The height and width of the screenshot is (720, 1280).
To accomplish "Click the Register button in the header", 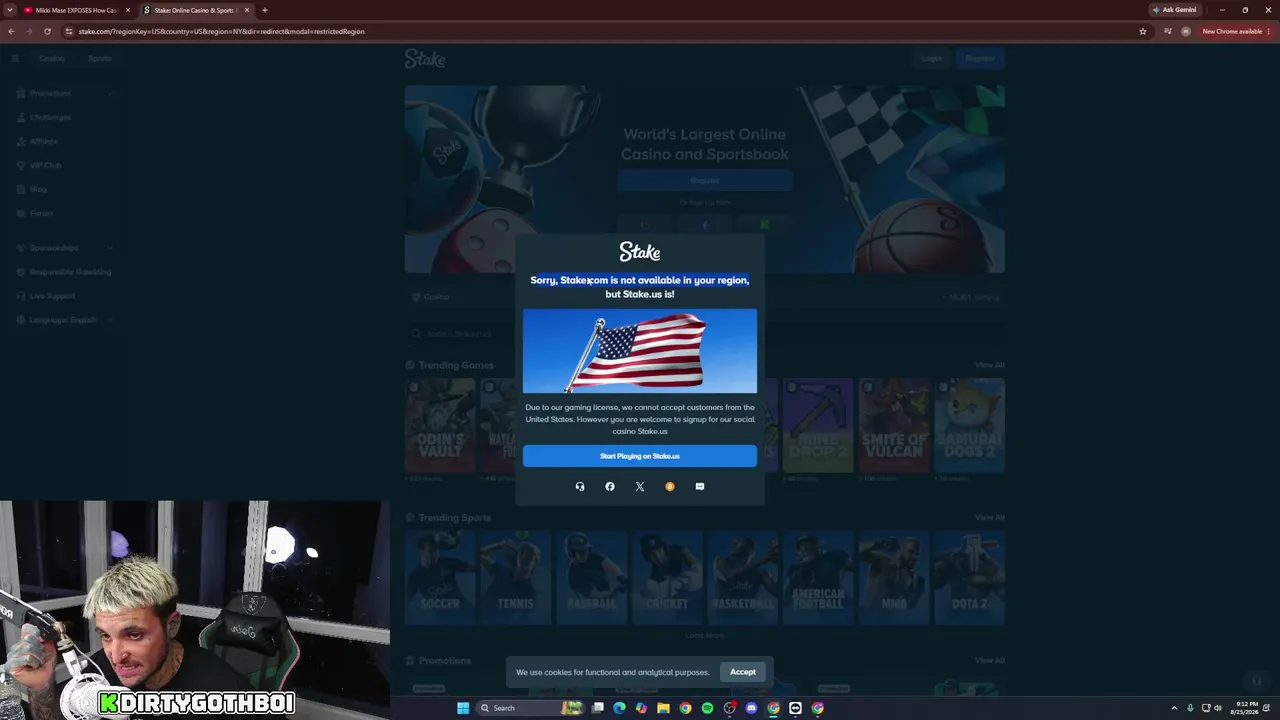I will [x=980, y=58].
